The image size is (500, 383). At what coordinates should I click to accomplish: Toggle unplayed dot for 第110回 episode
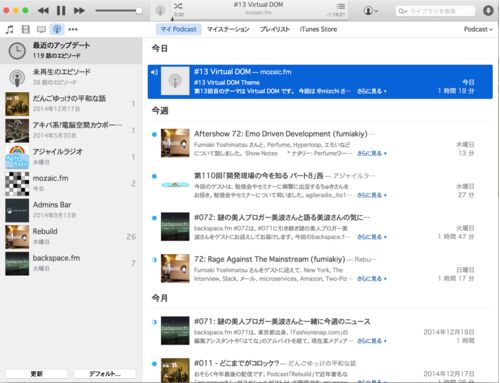point(154,176)
